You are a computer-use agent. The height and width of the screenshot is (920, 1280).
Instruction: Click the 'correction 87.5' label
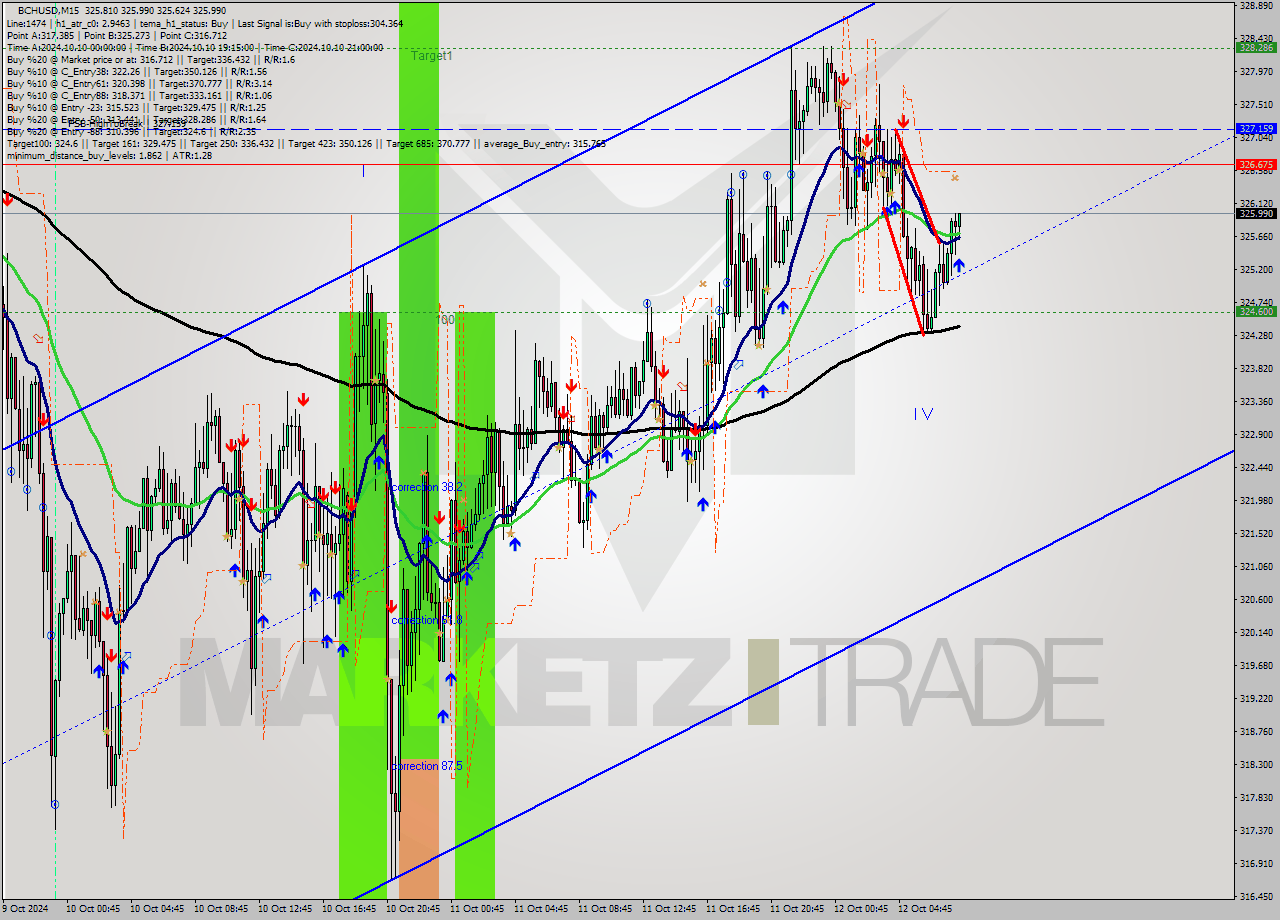click(427, 766)
